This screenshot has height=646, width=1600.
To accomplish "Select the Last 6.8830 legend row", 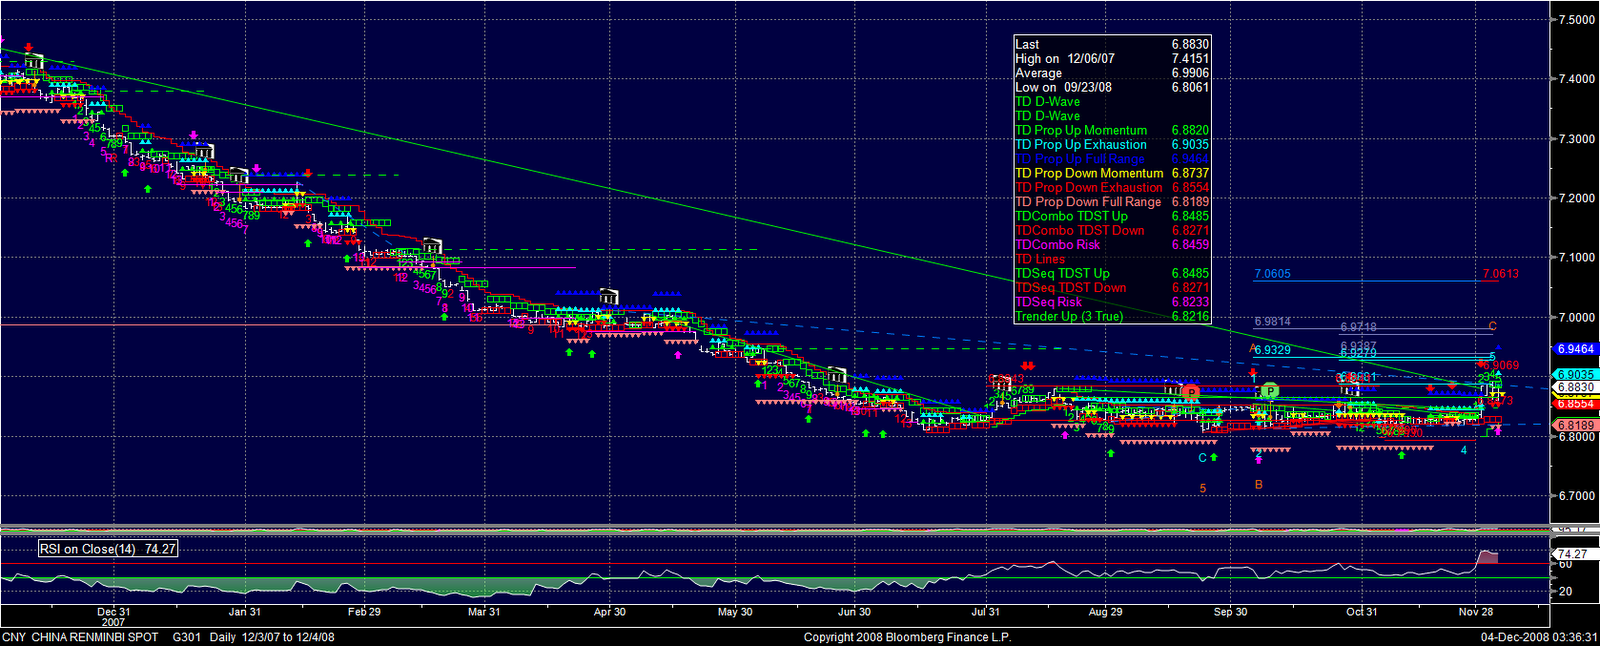I will [1112, 44].
